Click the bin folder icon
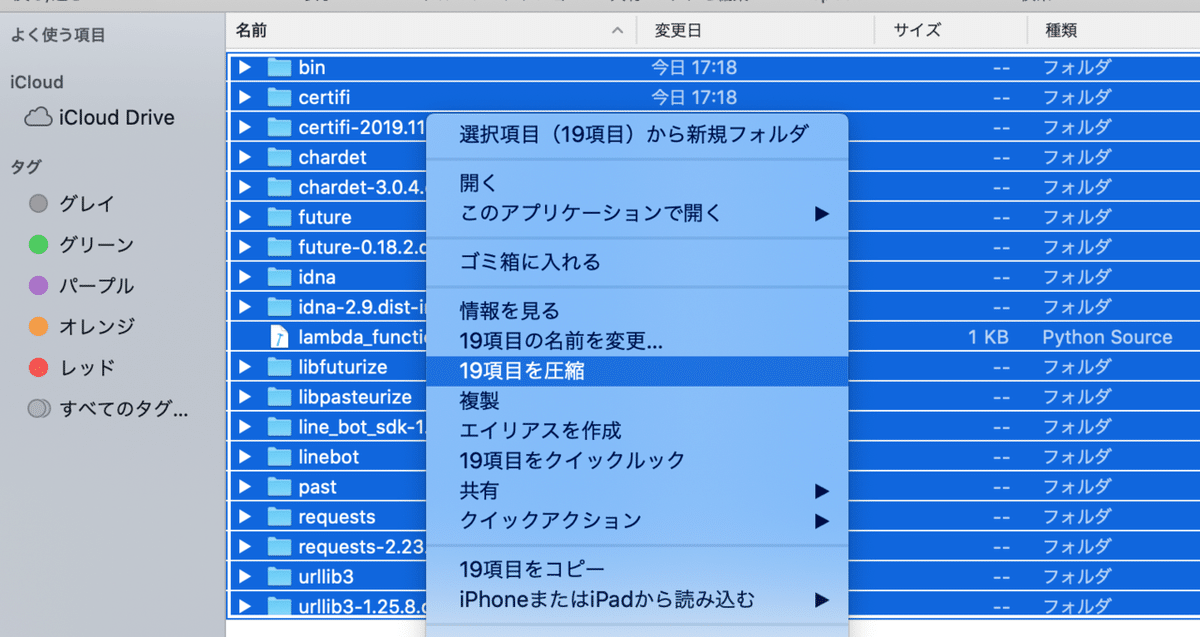 (x=280, y=67)
